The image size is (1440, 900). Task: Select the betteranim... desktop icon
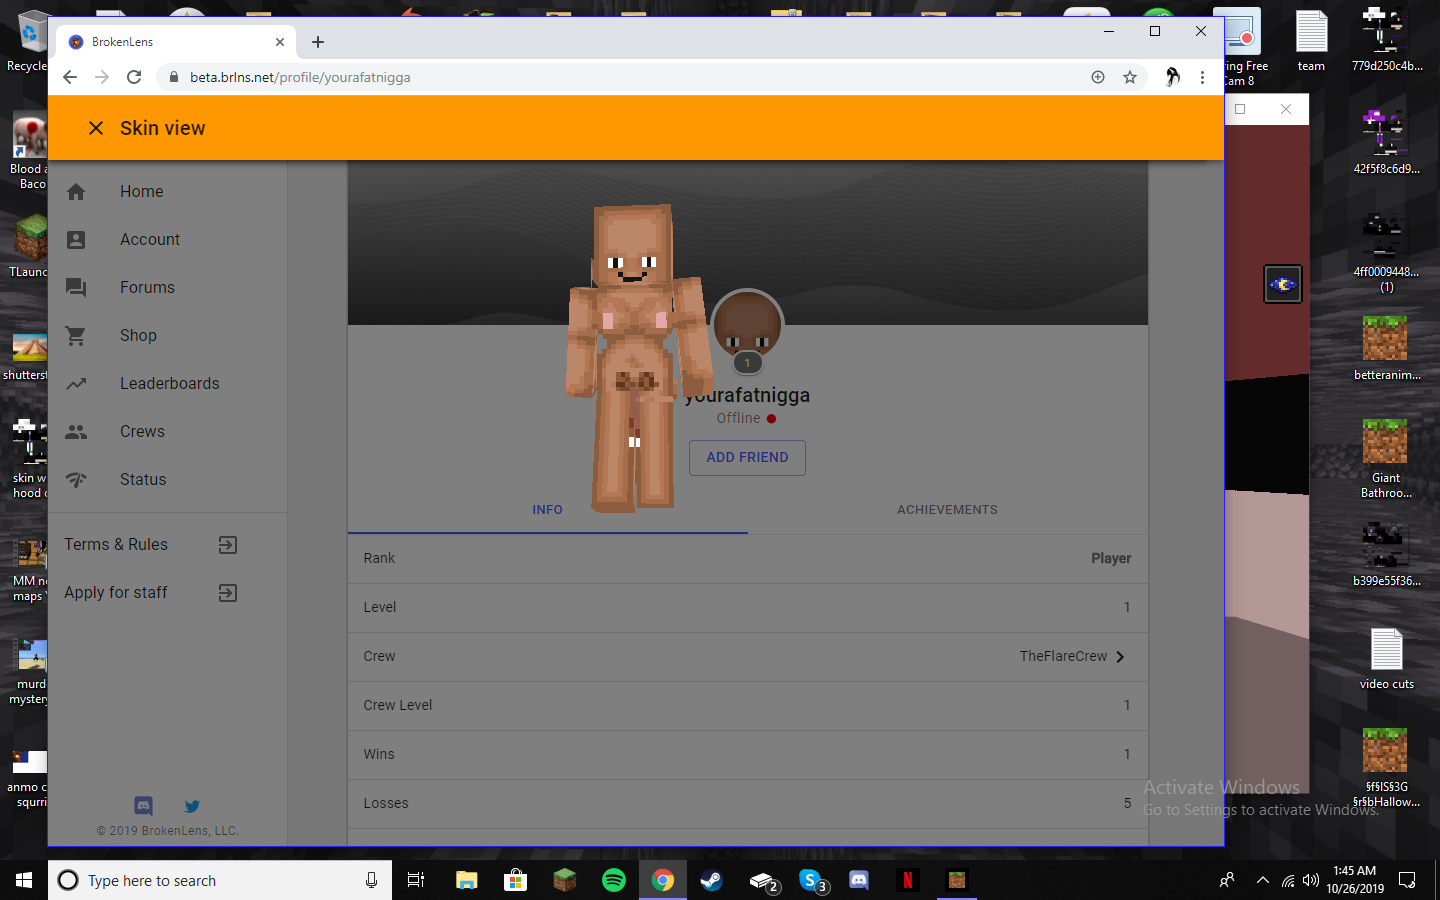tap(1386, 348)
